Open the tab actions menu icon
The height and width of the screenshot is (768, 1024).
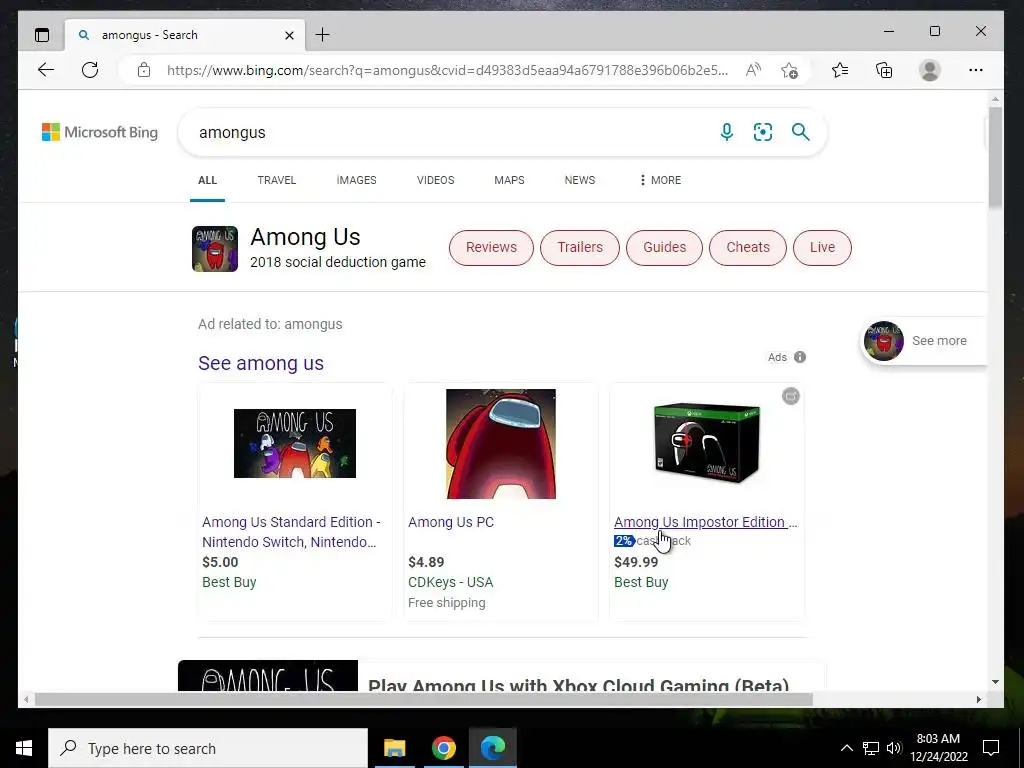(42, 35)
